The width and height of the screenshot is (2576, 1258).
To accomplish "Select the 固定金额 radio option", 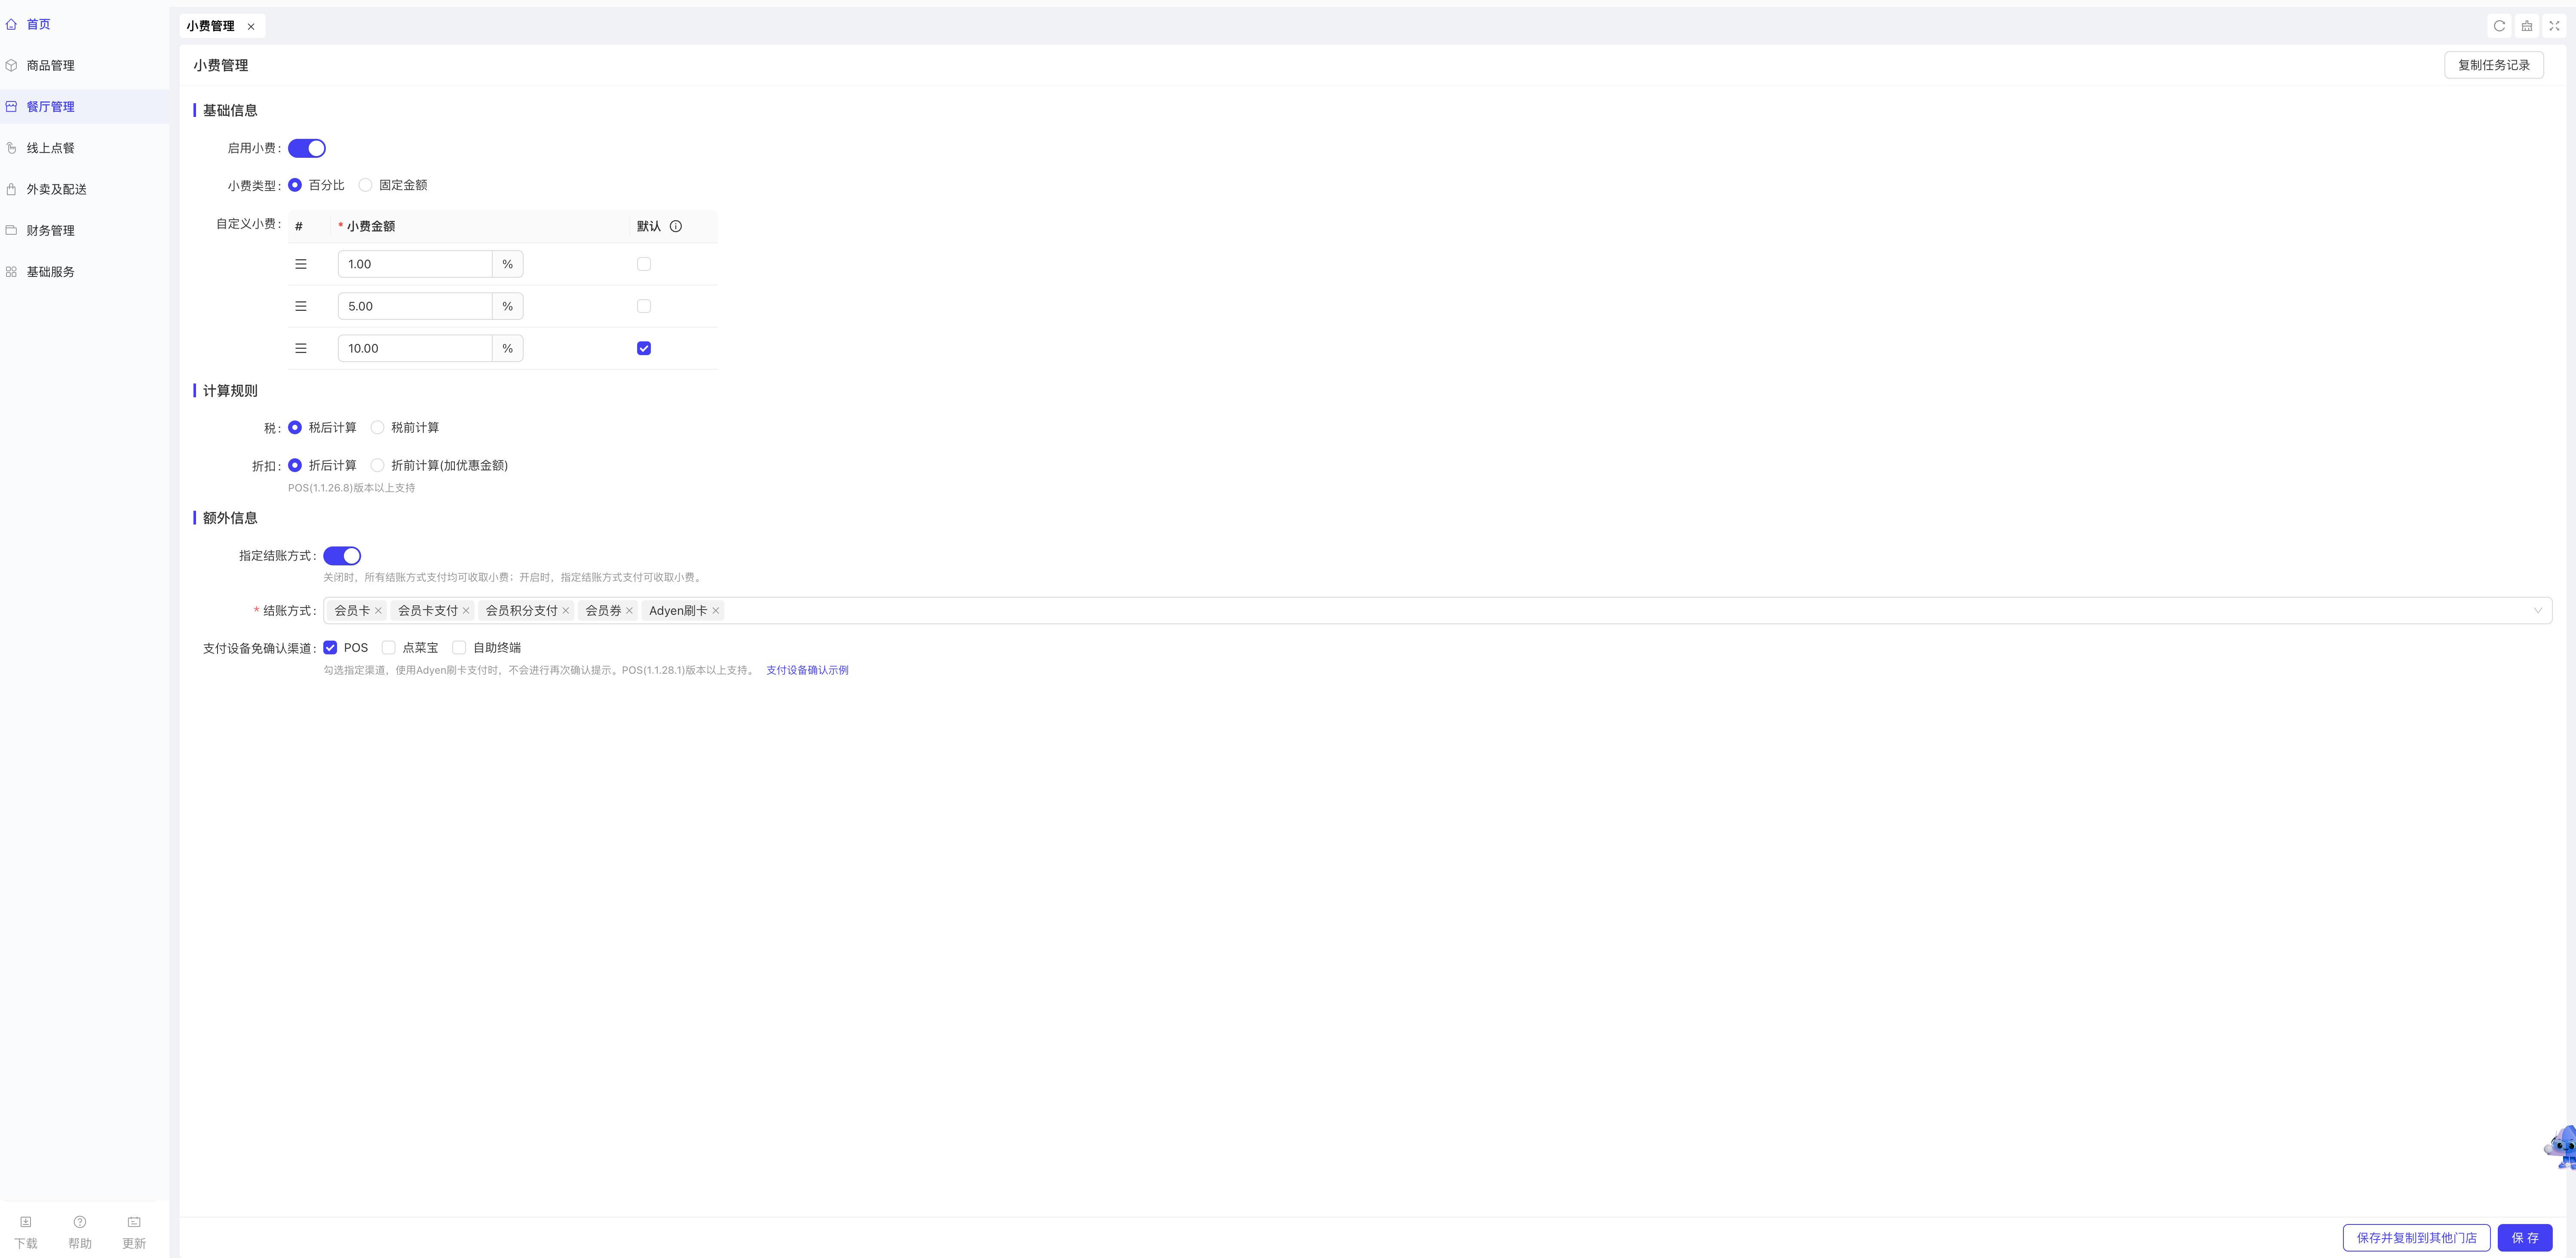I will (x=366, y=185).
